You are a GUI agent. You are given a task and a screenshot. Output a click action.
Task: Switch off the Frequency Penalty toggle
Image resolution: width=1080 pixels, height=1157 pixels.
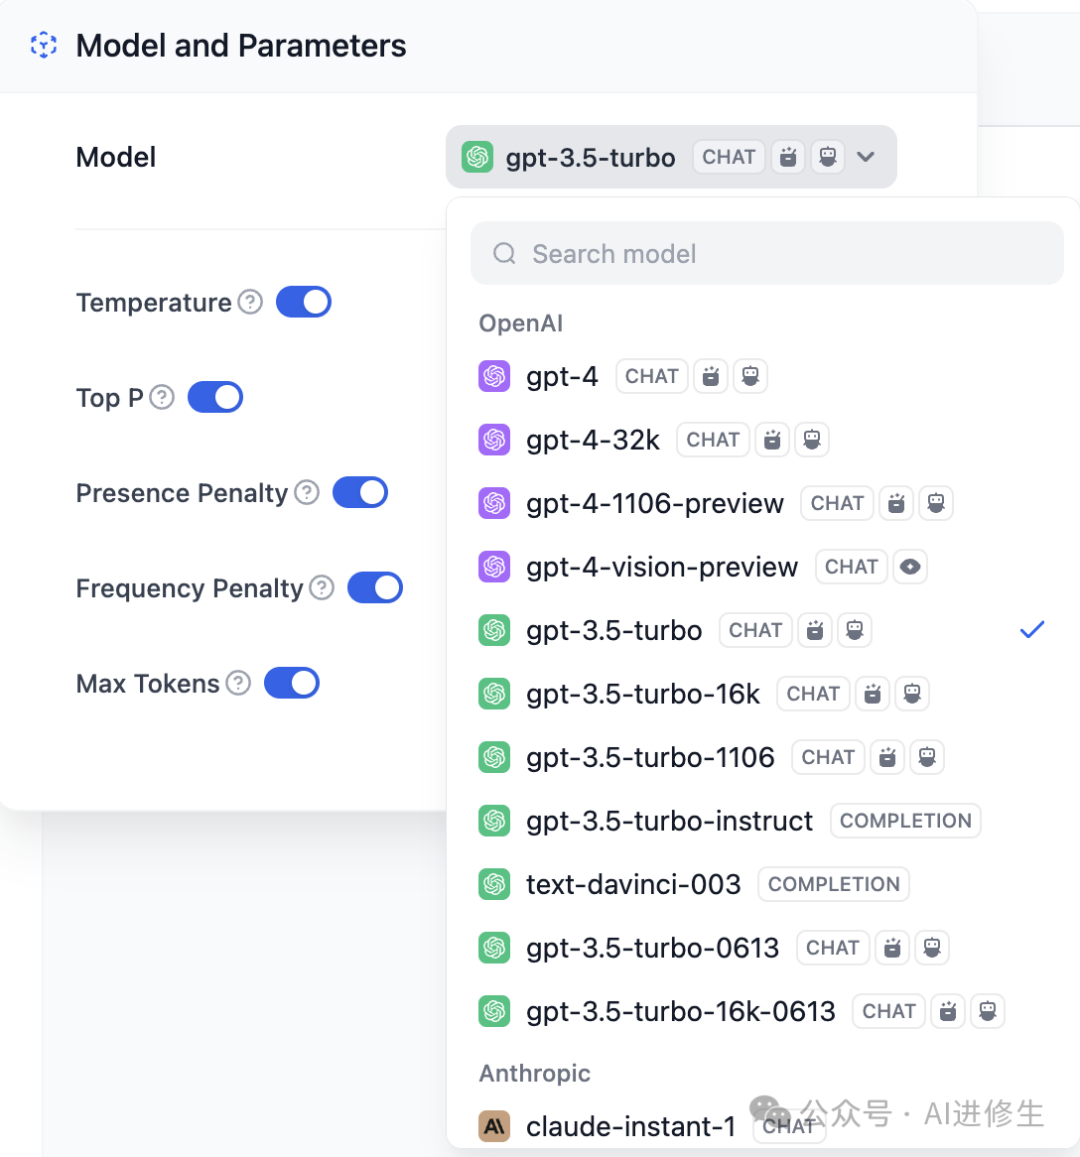pyautogui.click(x=375, y=588)
